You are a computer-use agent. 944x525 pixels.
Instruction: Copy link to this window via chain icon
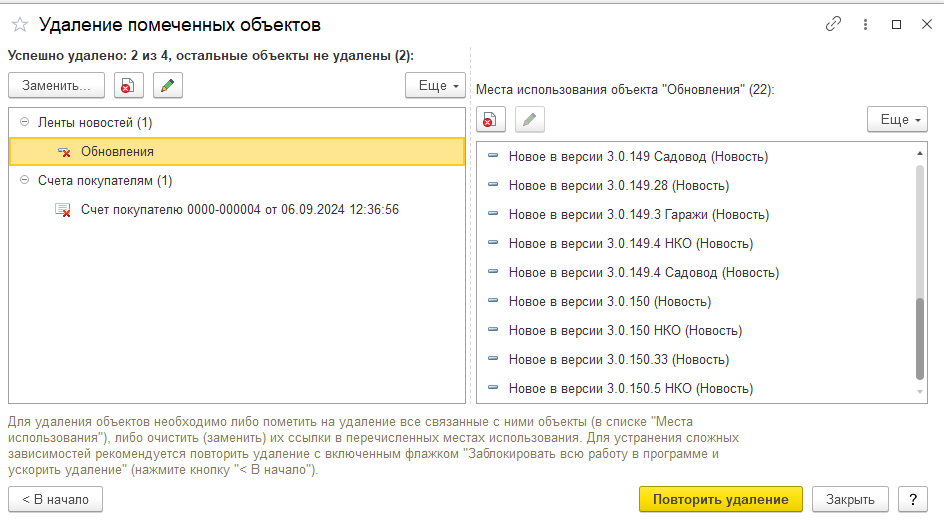click(833, 24)
